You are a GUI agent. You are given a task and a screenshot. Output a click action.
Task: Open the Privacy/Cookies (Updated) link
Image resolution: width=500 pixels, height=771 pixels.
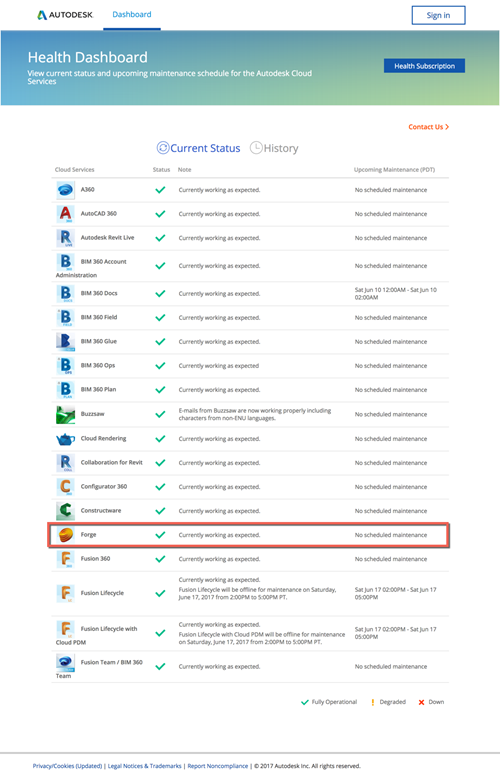coord(67,766)
